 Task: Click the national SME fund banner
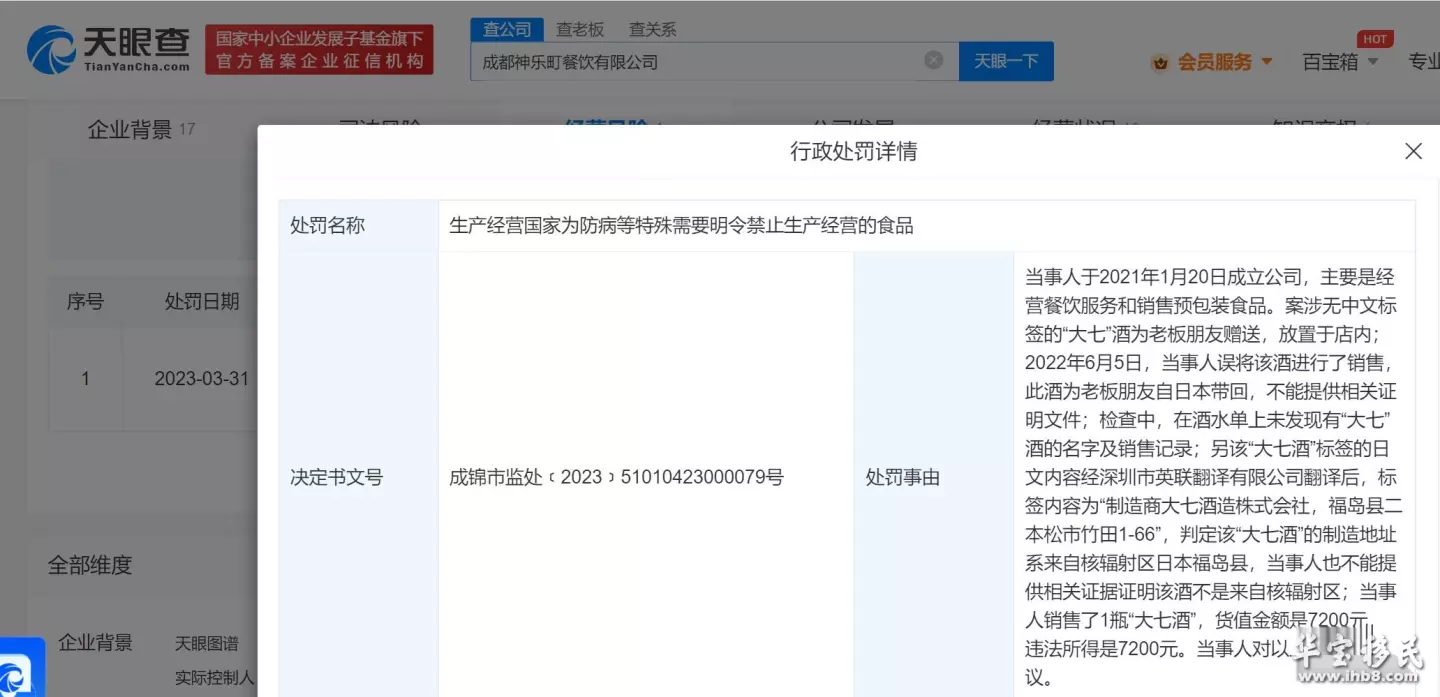point(320,50)
